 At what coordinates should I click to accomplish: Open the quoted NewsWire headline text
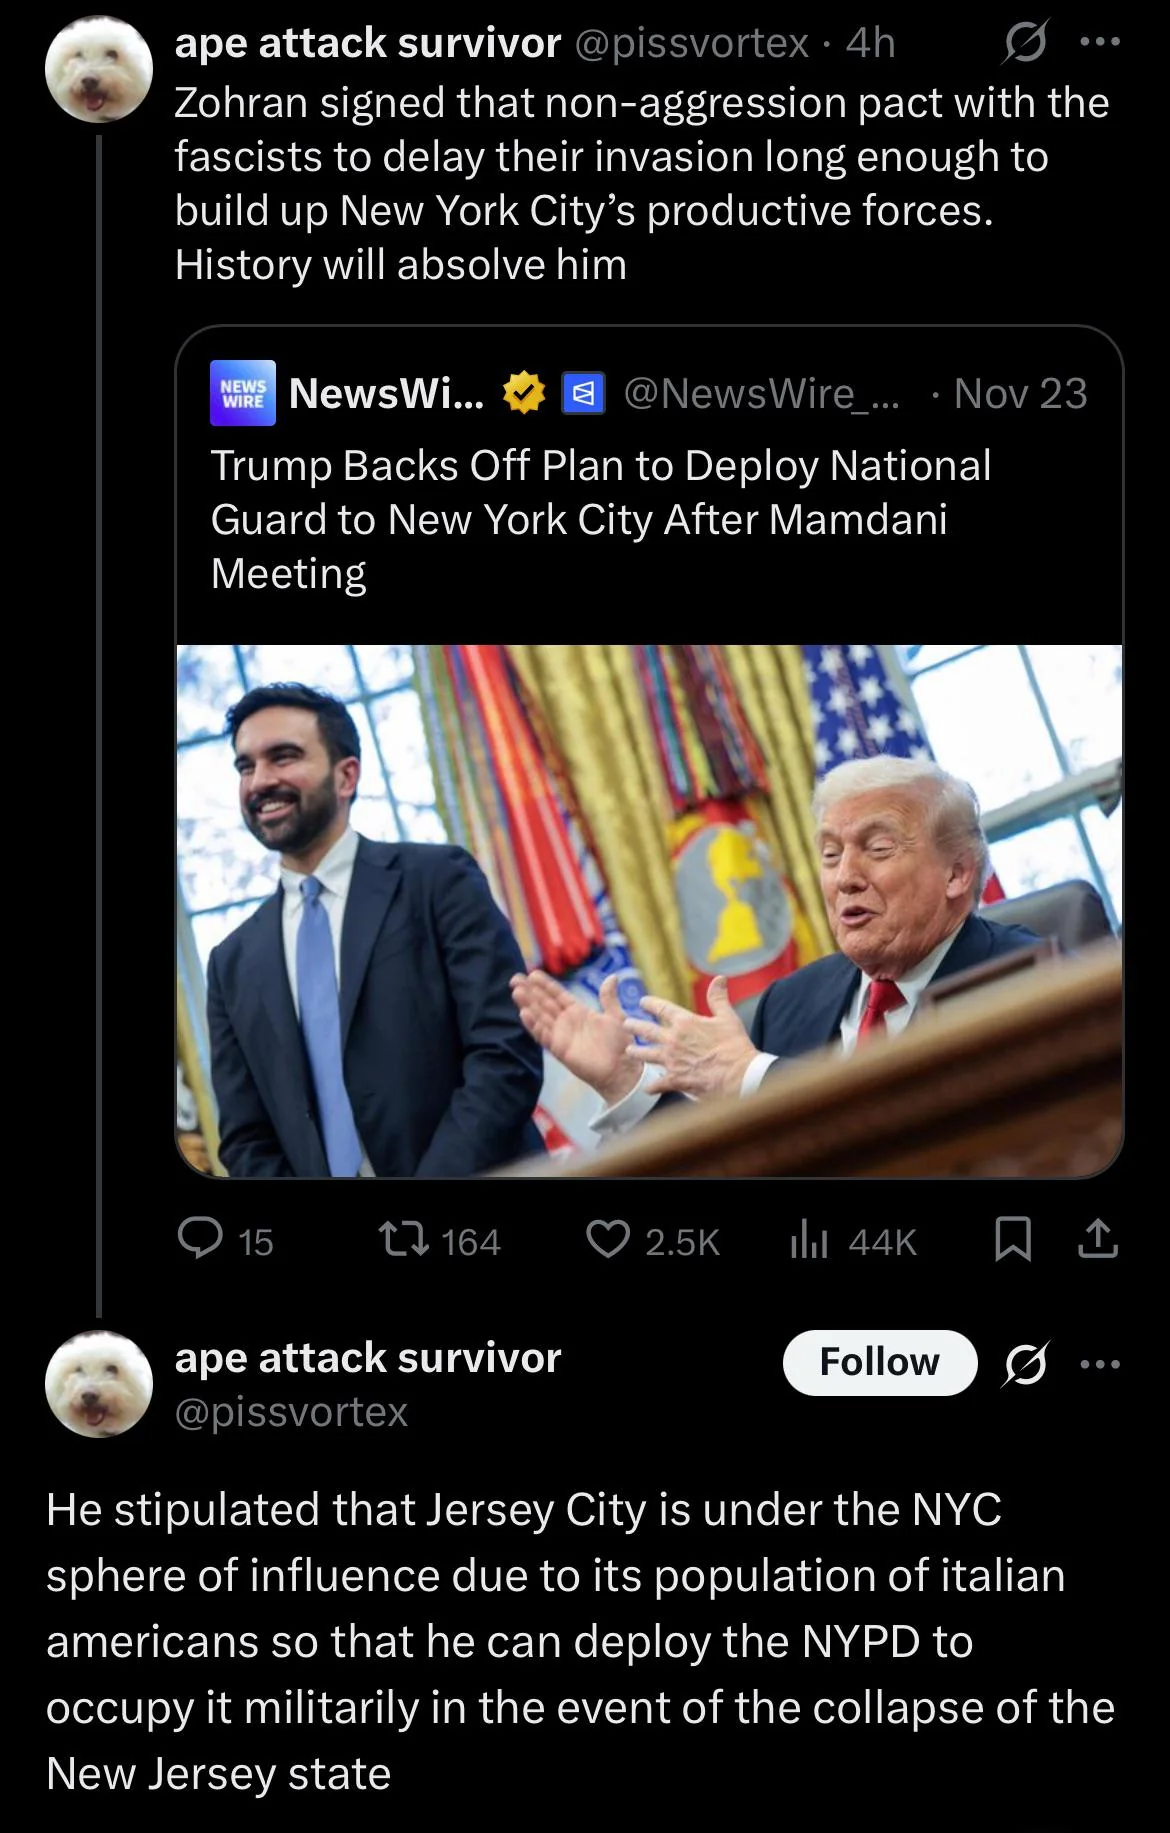tap(600, 519)
